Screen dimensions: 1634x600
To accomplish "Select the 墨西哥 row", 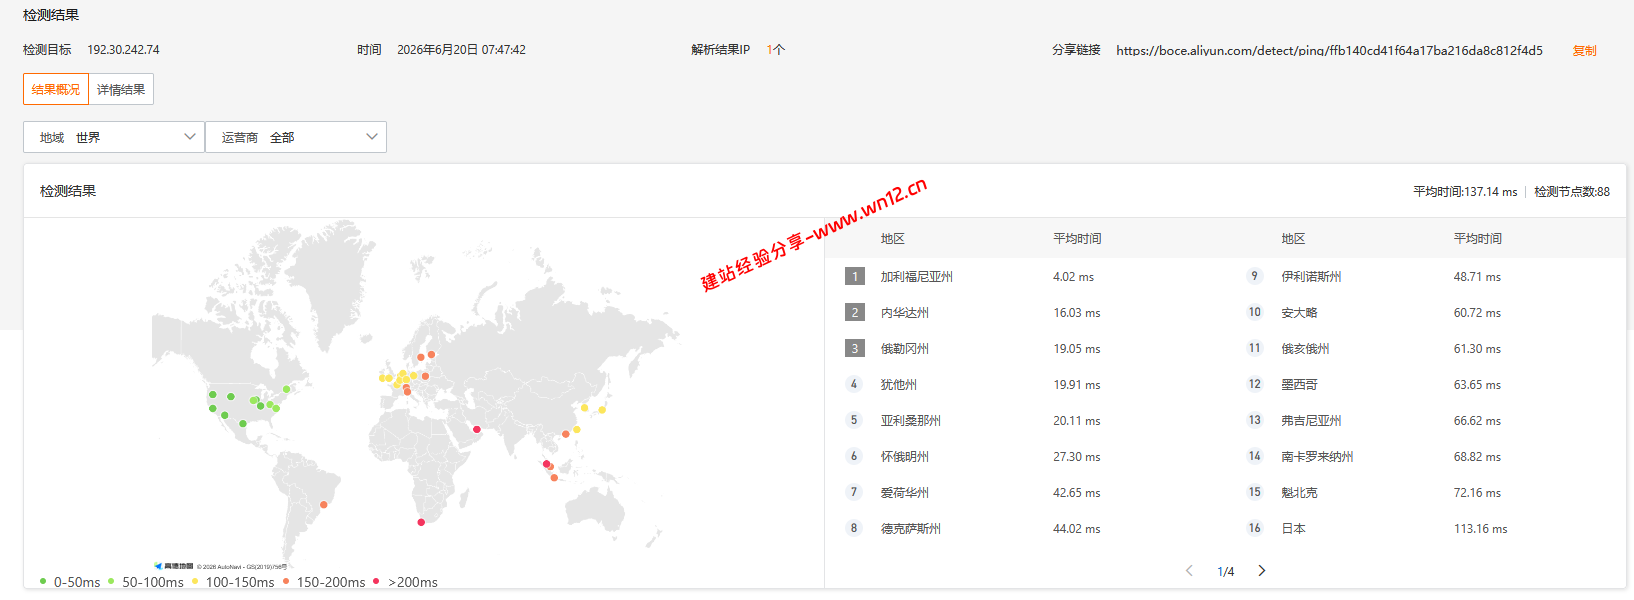I will click(1425, 385).
